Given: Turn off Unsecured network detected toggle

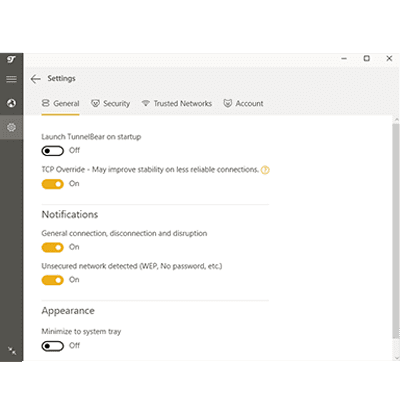Looking at the screenshot, I should tap(53, 280).
